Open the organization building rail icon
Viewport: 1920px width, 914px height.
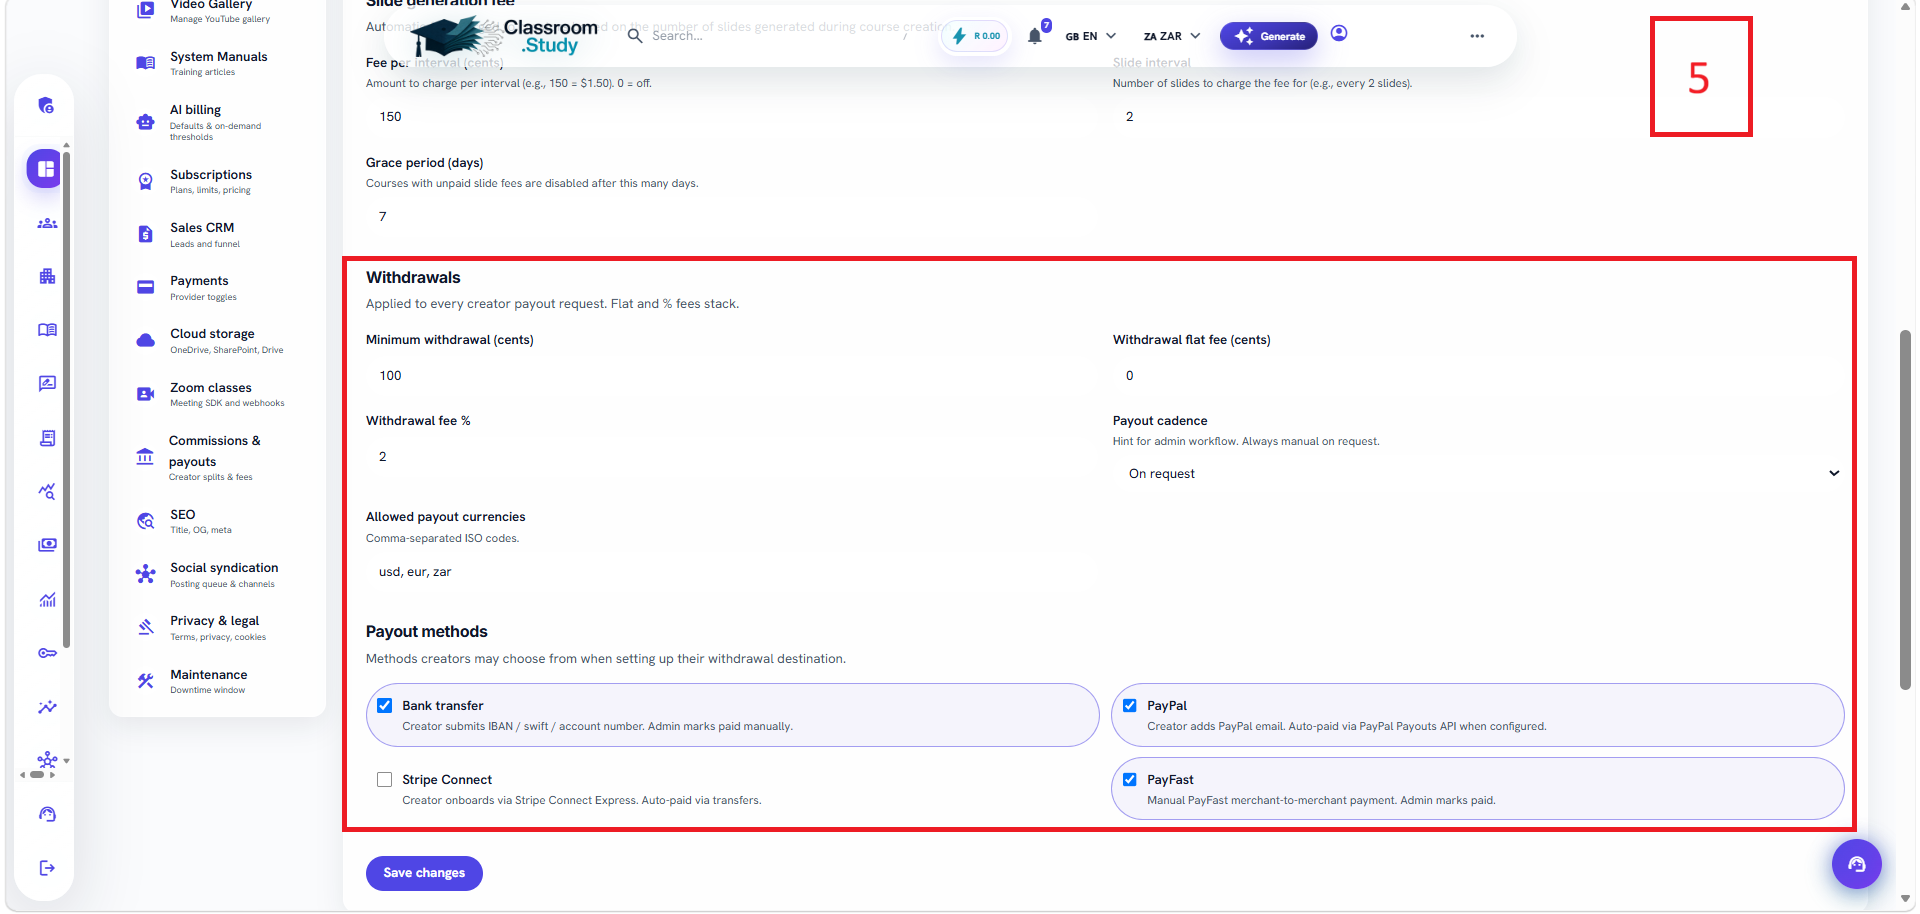click(47, 277)
